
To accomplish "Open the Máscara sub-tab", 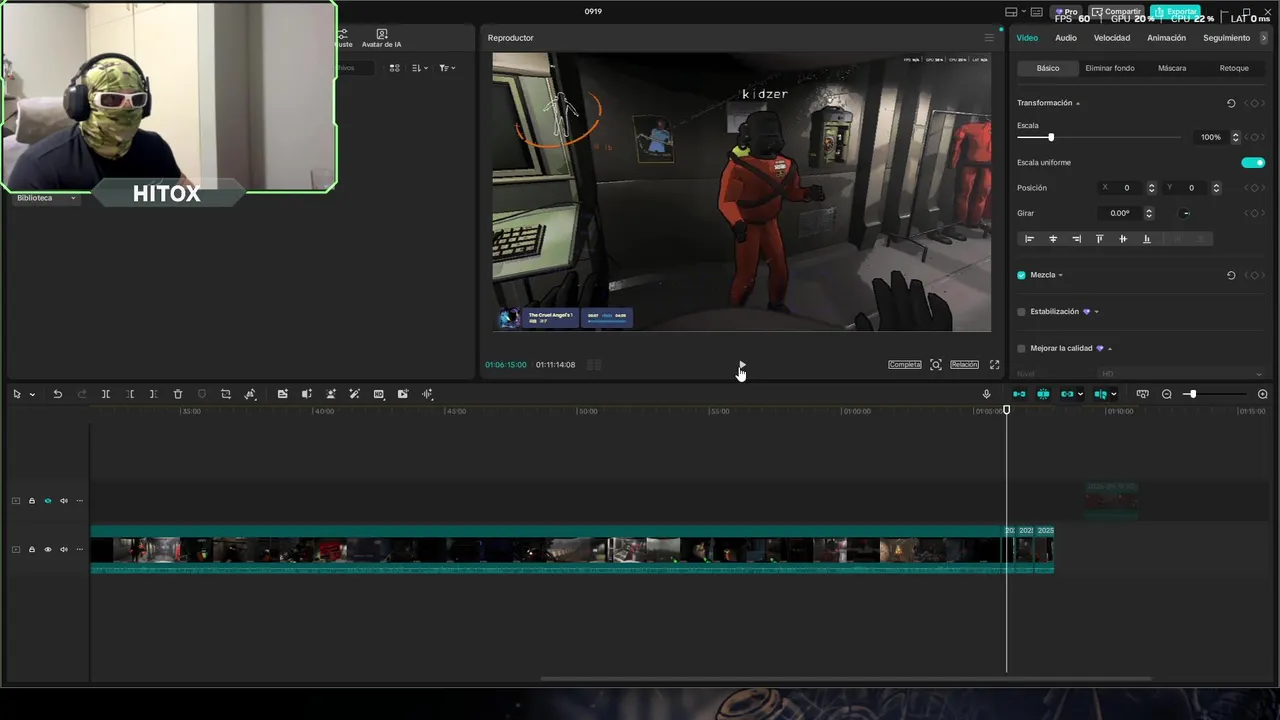I will click(1172, 68).
